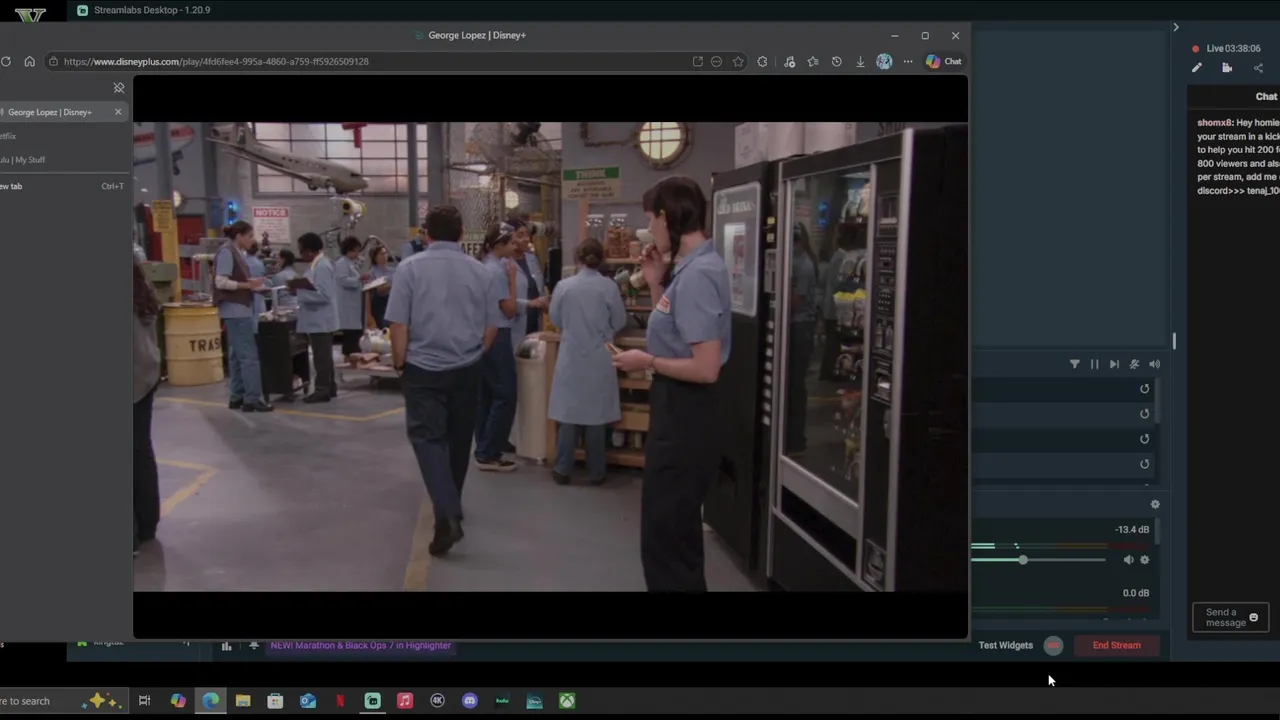Click the Send a message field
Viewport: 1280px width, 720px height.
click(1230, 617)
